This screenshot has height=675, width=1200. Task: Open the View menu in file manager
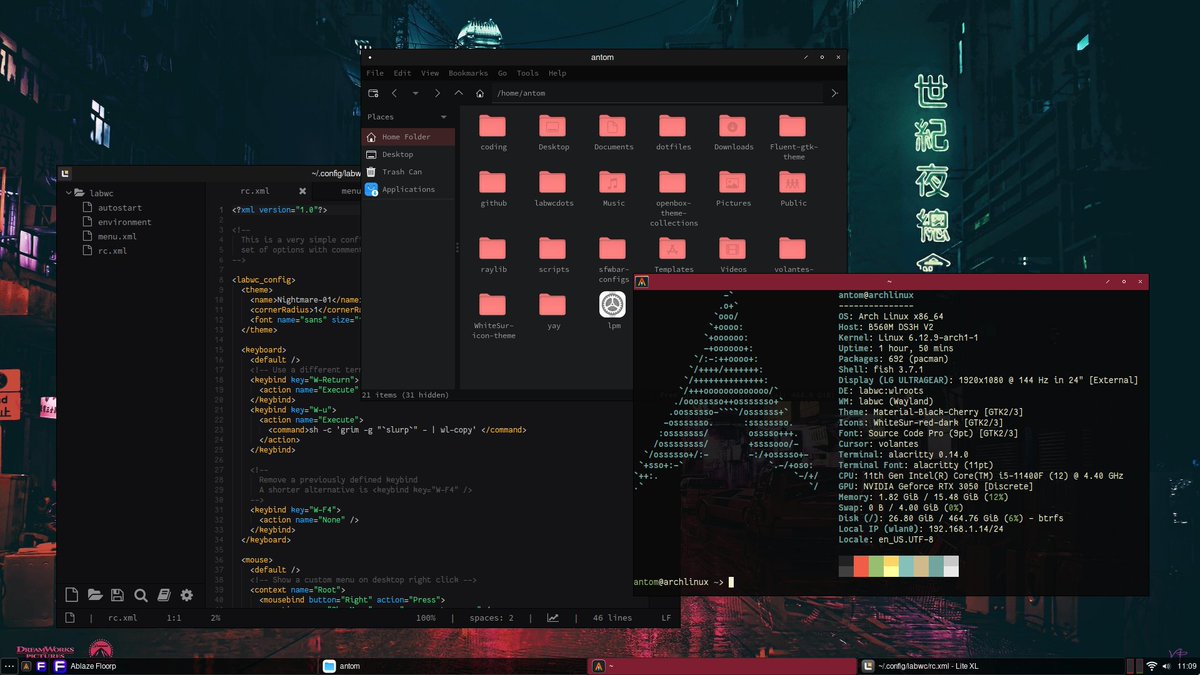click(x=430, y=73)
